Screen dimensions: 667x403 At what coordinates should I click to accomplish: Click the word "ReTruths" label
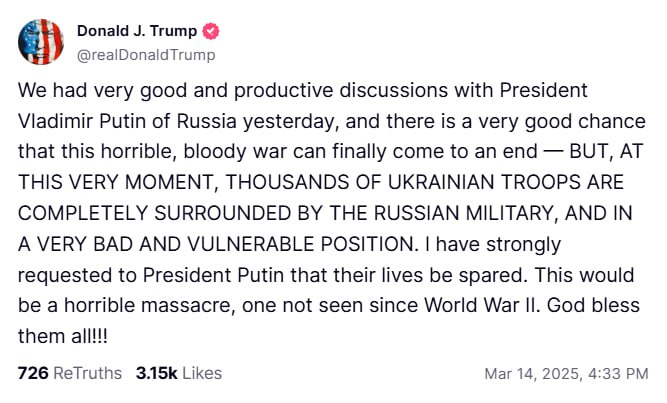point(87,373)
